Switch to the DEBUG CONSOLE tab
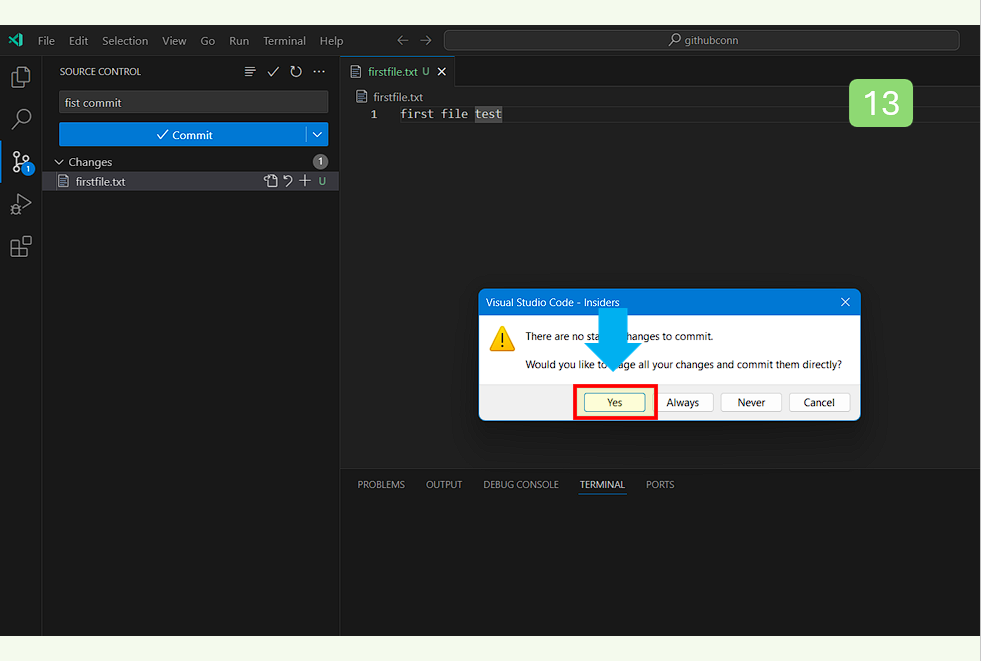The width and height of the screenshot is (981, 661). click(521, 485)
